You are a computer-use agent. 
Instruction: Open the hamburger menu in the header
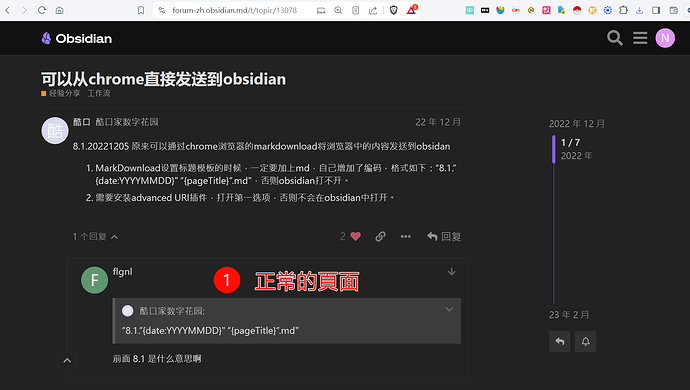click(640, 38)
